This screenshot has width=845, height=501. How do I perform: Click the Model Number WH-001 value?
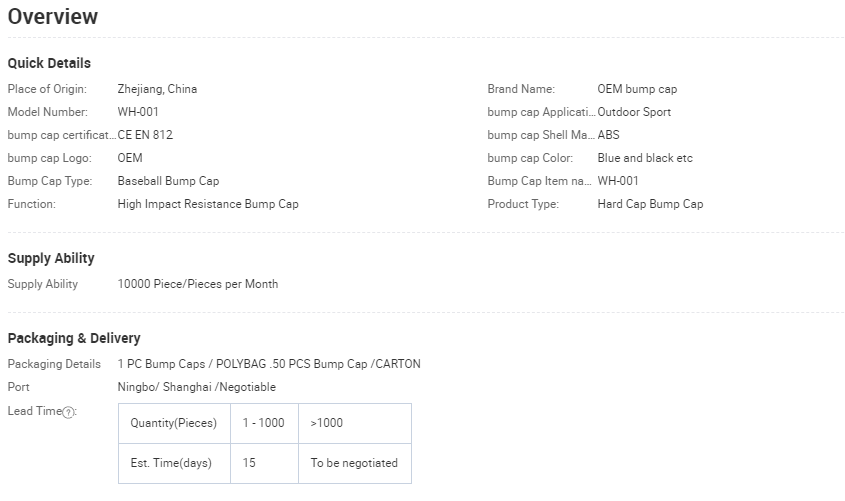pyautogui.click(x=138, y=112)
